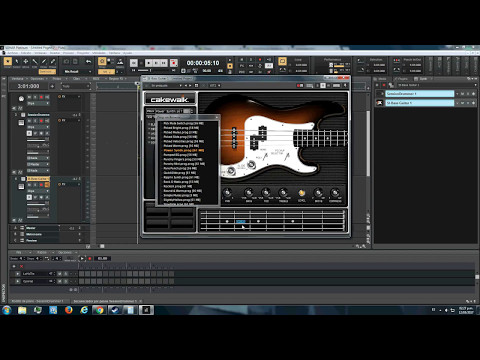Select SessionDrummer 1 in the synth rack
The image size is (480, 360).
point(420,94)
